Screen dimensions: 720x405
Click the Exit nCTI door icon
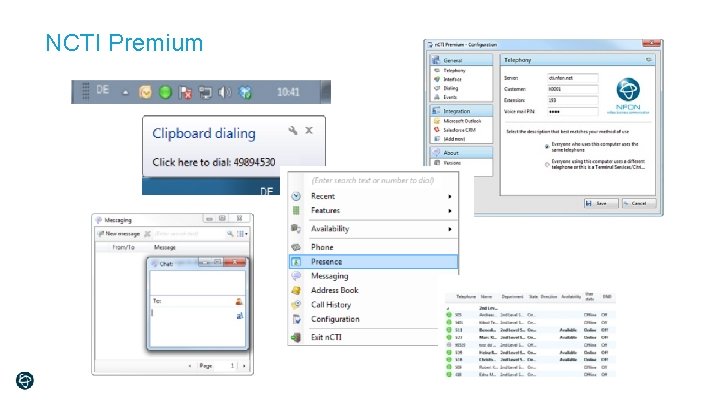tap(296, 337)
